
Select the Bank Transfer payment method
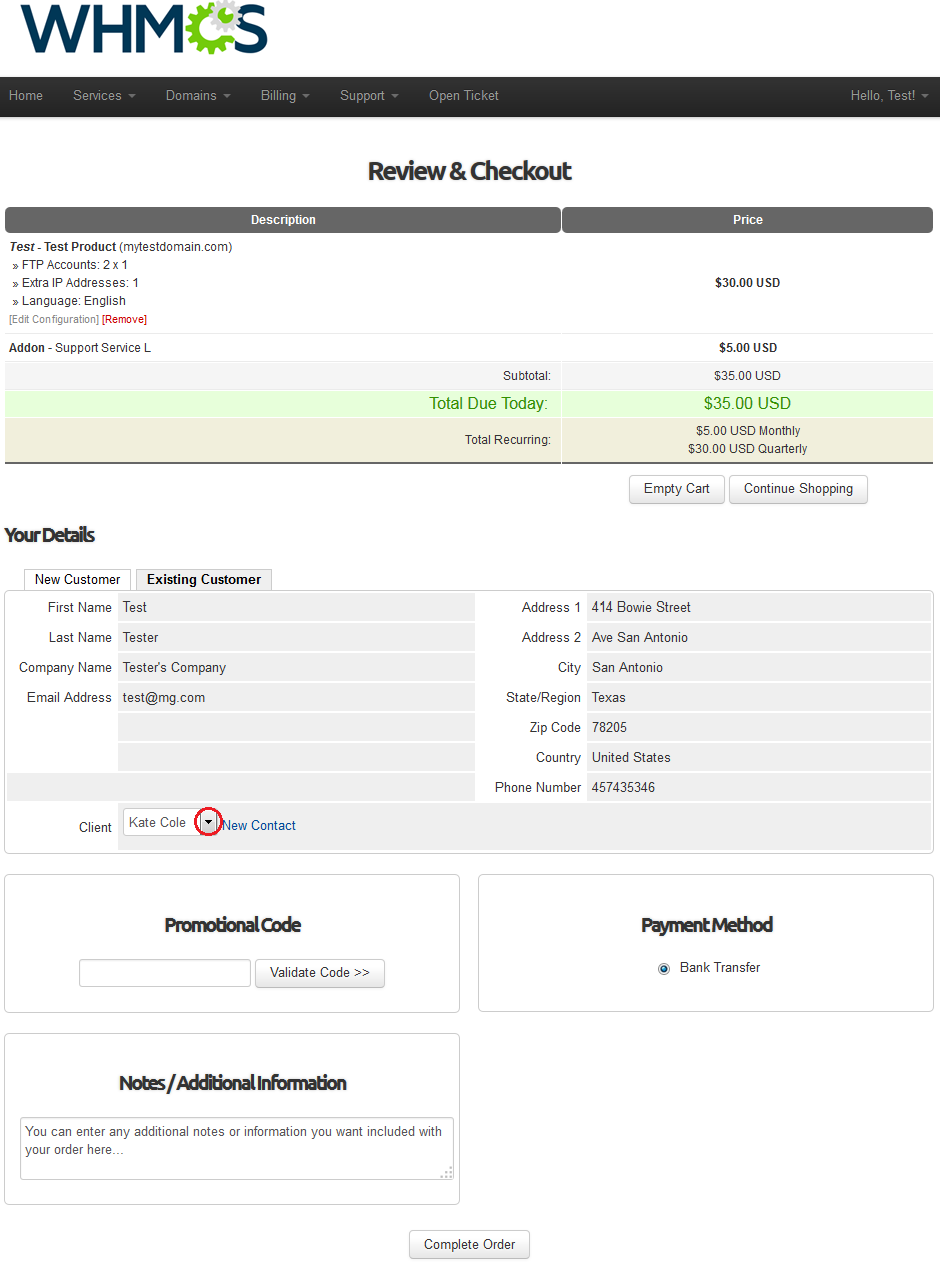[664, 968]
